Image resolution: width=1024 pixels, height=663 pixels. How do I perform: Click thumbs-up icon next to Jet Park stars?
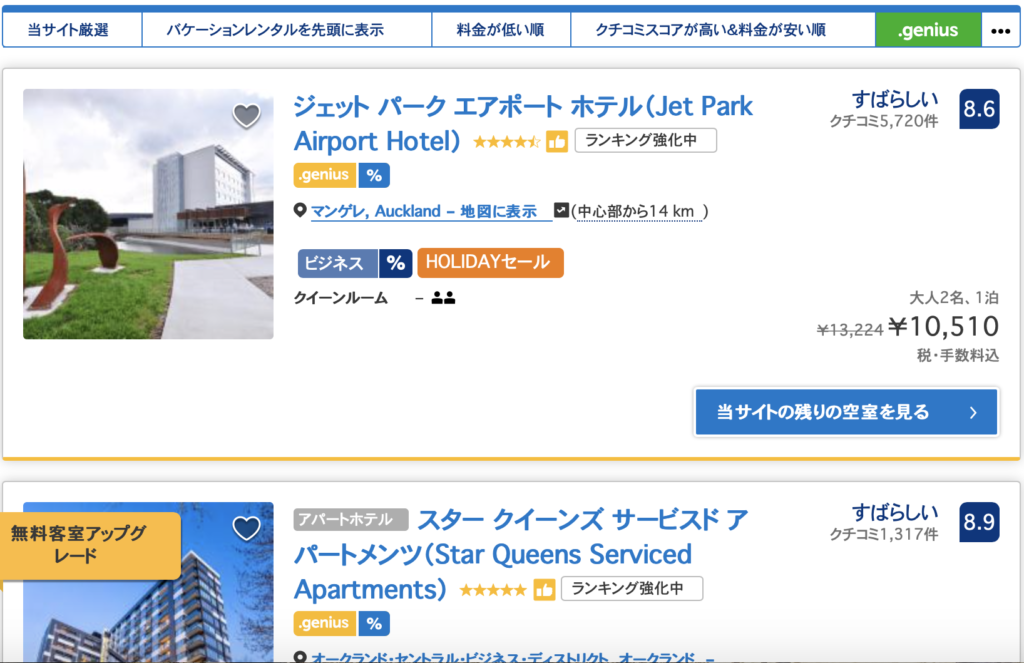point(557,141)
